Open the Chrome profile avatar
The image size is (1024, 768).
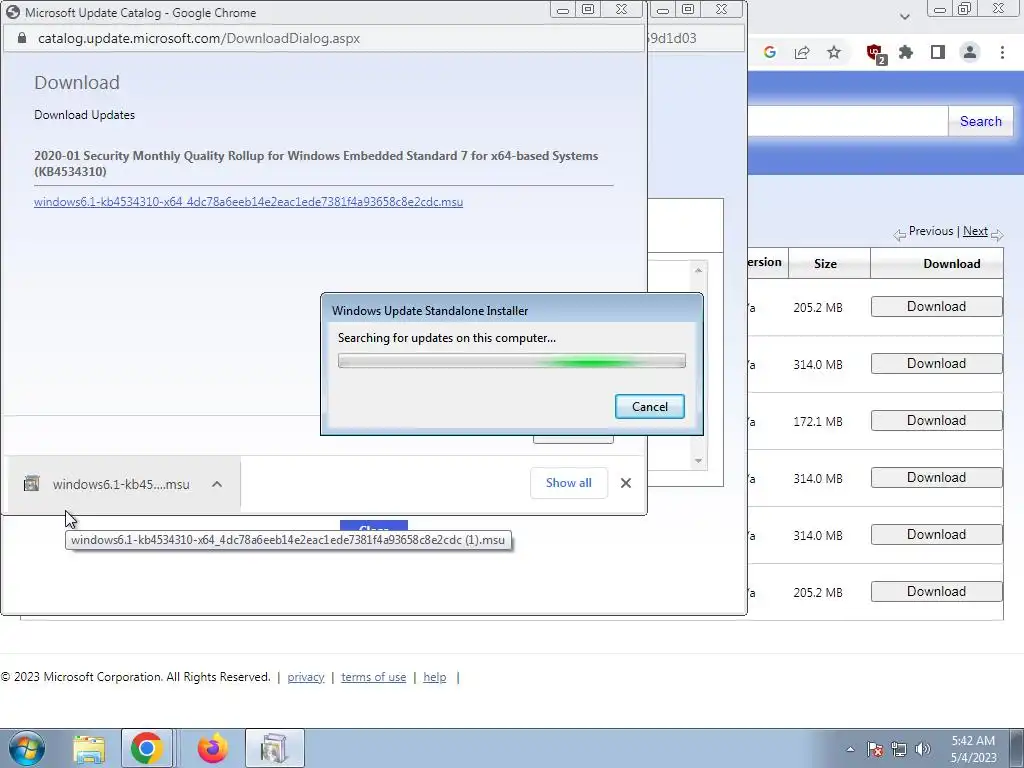[970, 52]
